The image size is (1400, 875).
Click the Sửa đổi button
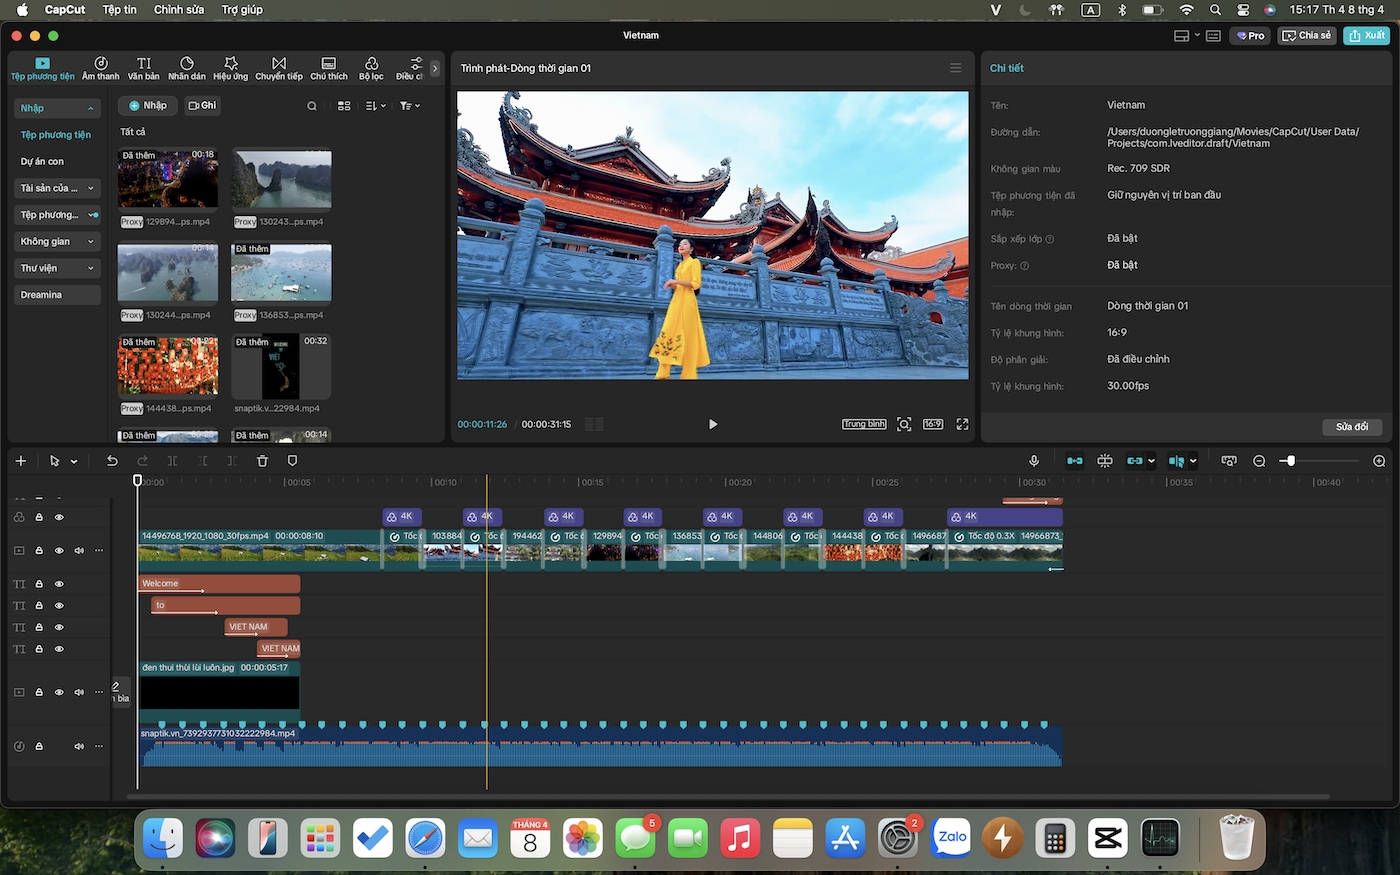1352,427
